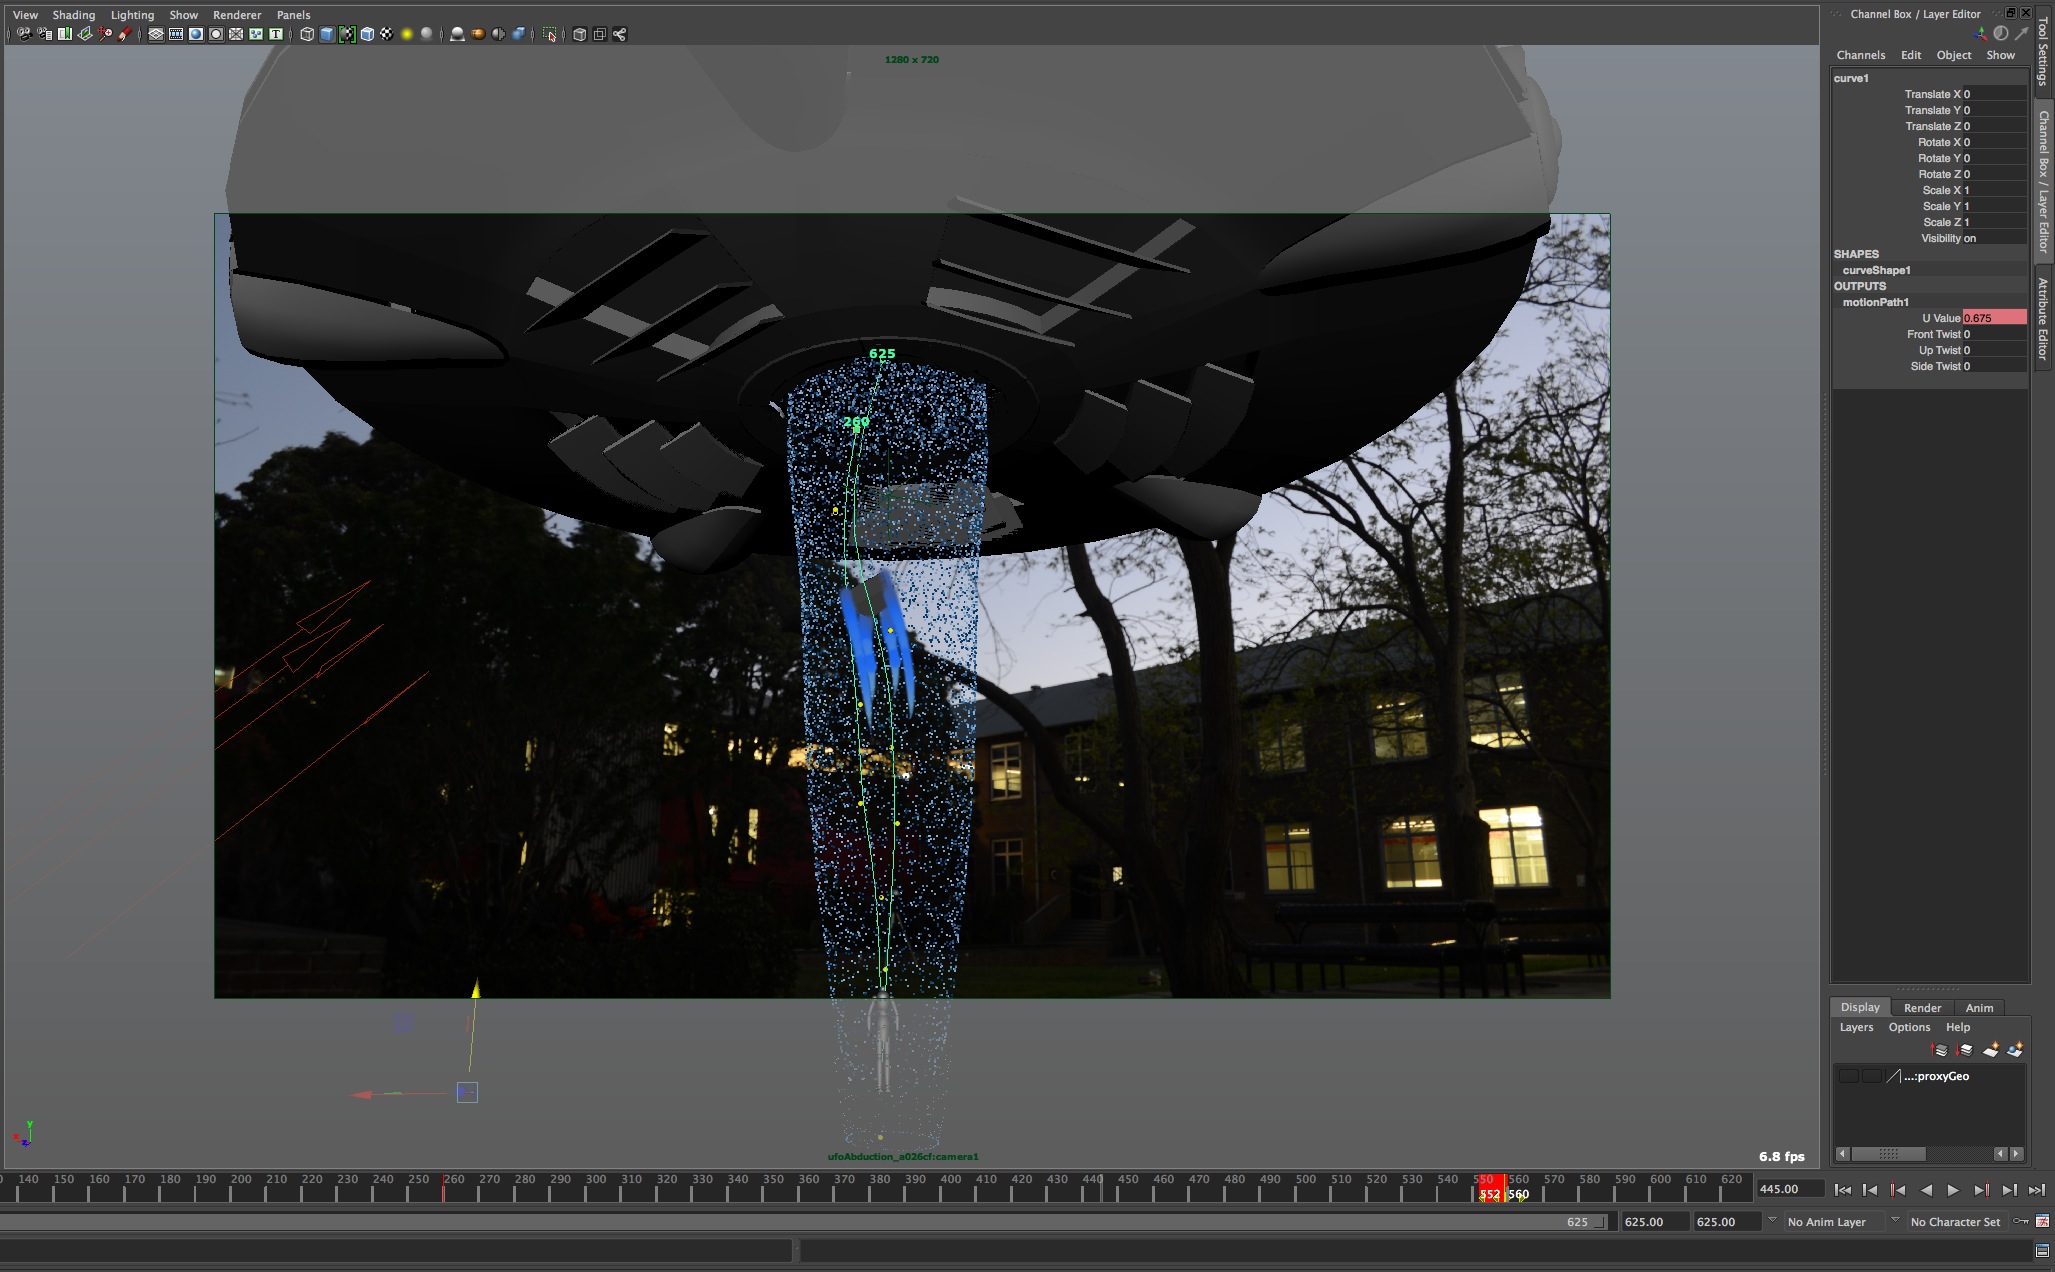Enable Use All Lights yellow icon

407,34
